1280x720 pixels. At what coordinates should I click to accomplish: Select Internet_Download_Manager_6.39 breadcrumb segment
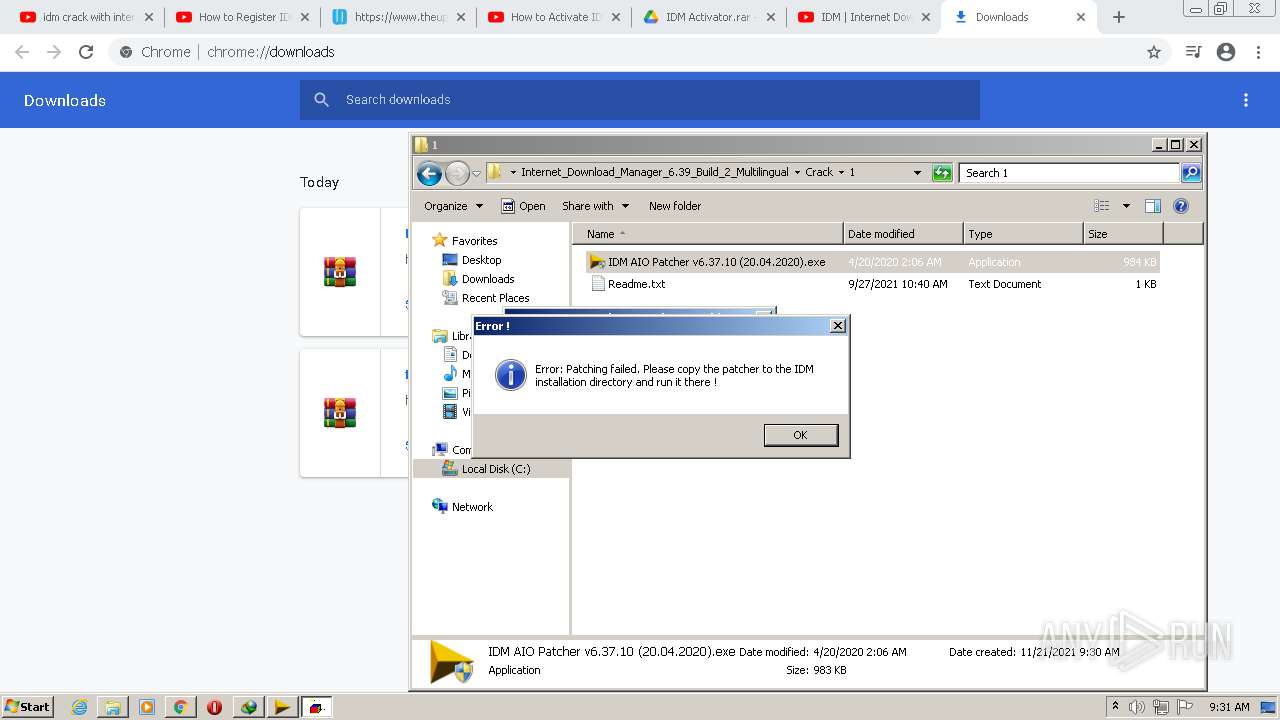point(654,172)
